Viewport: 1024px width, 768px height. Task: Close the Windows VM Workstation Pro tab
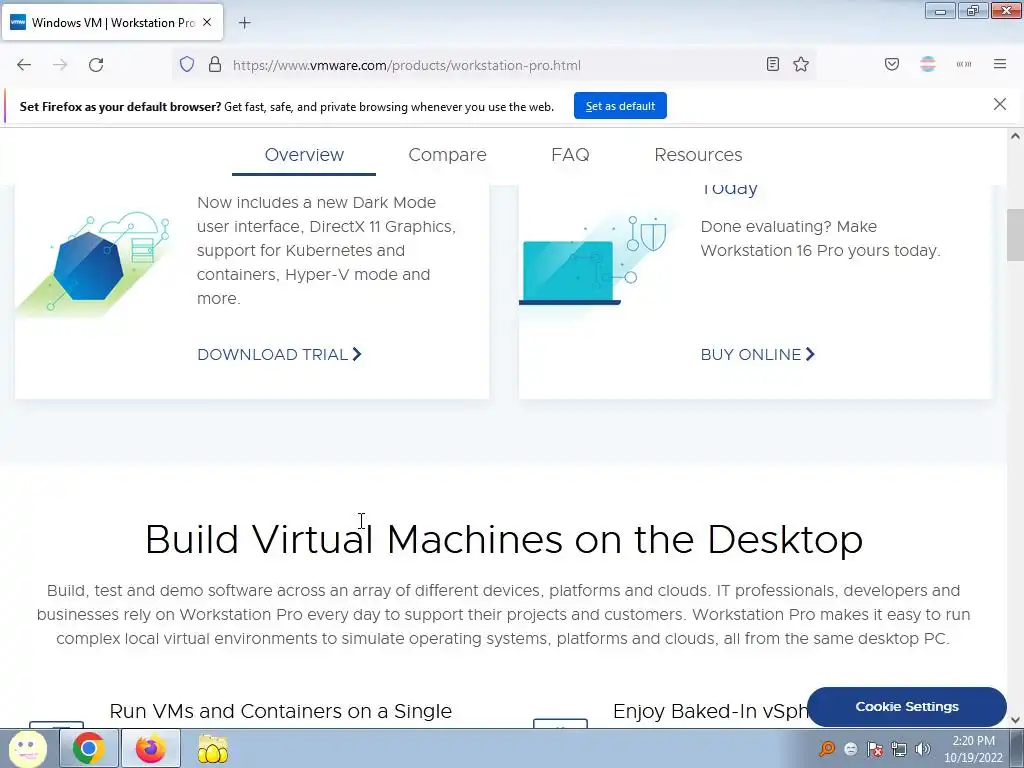tap(207, 22)
